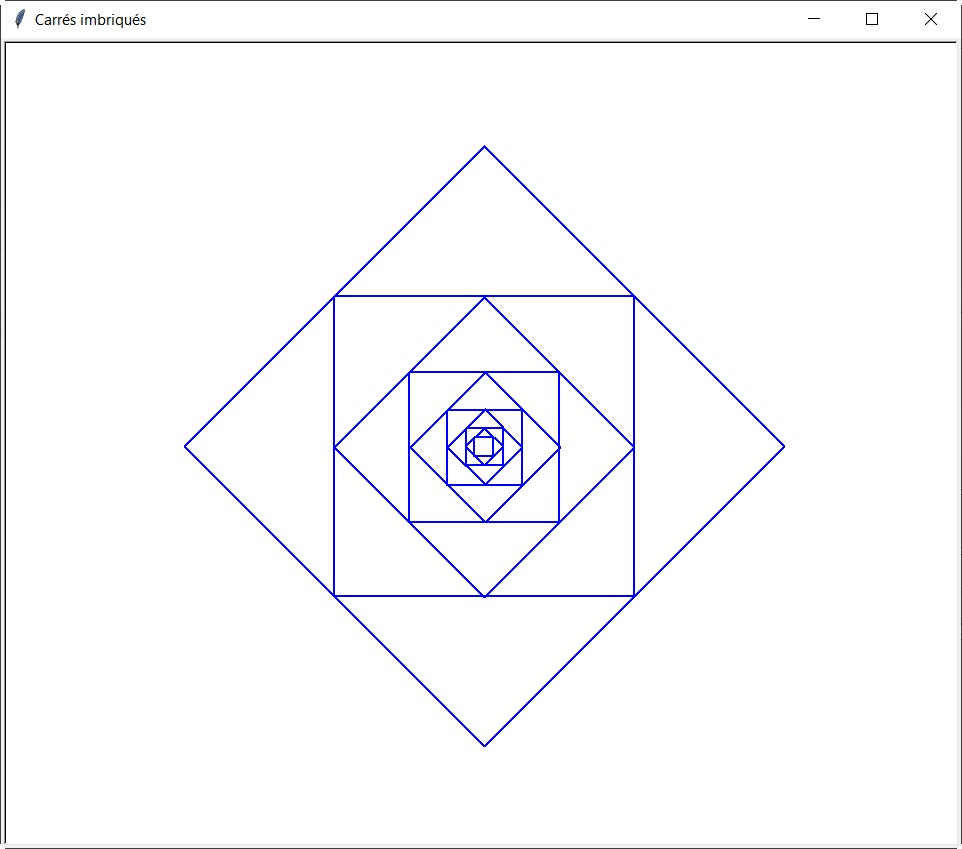Screen dimensions: 962x849
Task: Close the Carrés imbriqués window
Action: pos(930,19)
